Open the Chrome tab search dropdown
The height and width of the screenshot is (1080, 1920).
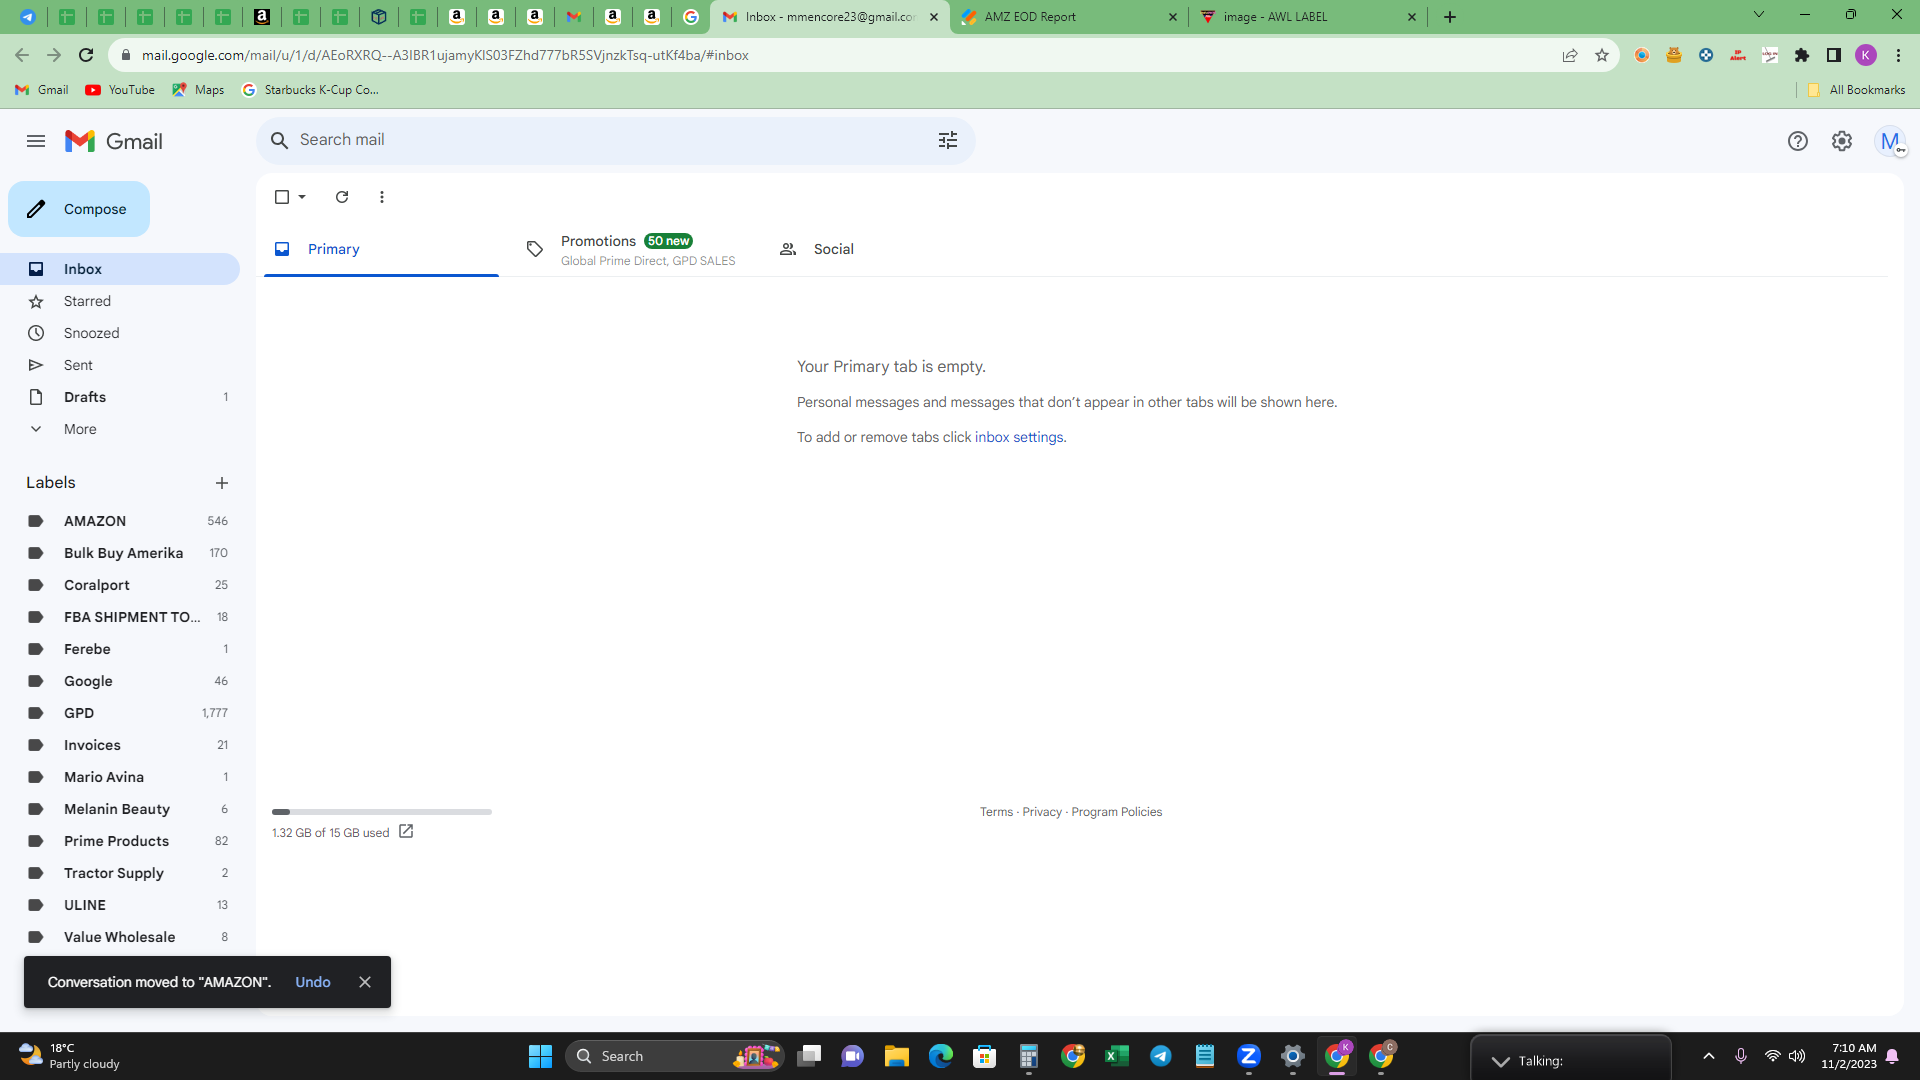pyautogui.click(x=1759, y=16)
